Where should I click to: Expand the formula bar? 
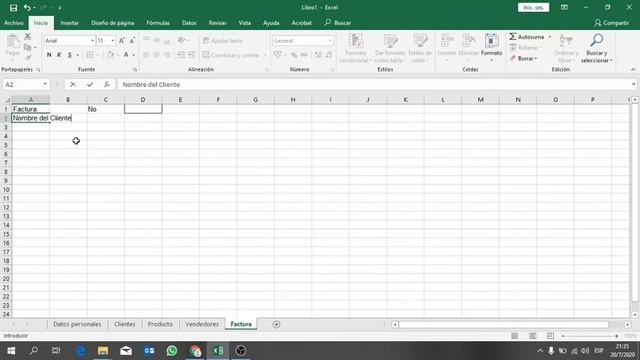[x=633, y=84]
